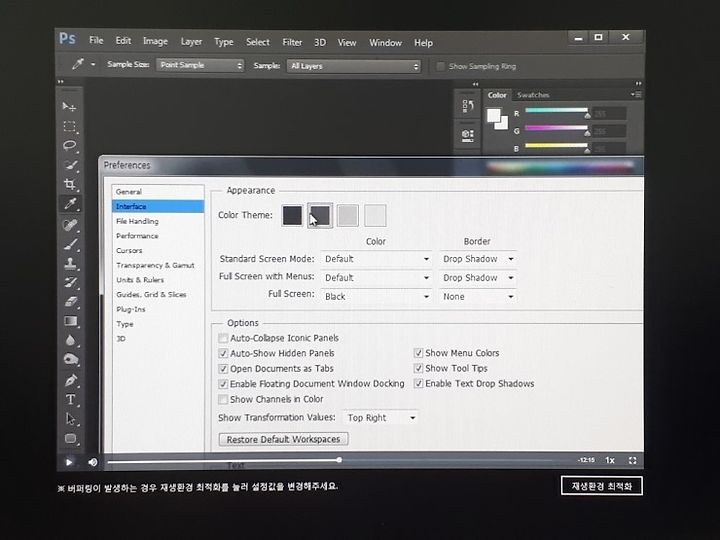Select the Quick Selection tool
The height and width of the screenshot is (540, 720).
[70, 165]
